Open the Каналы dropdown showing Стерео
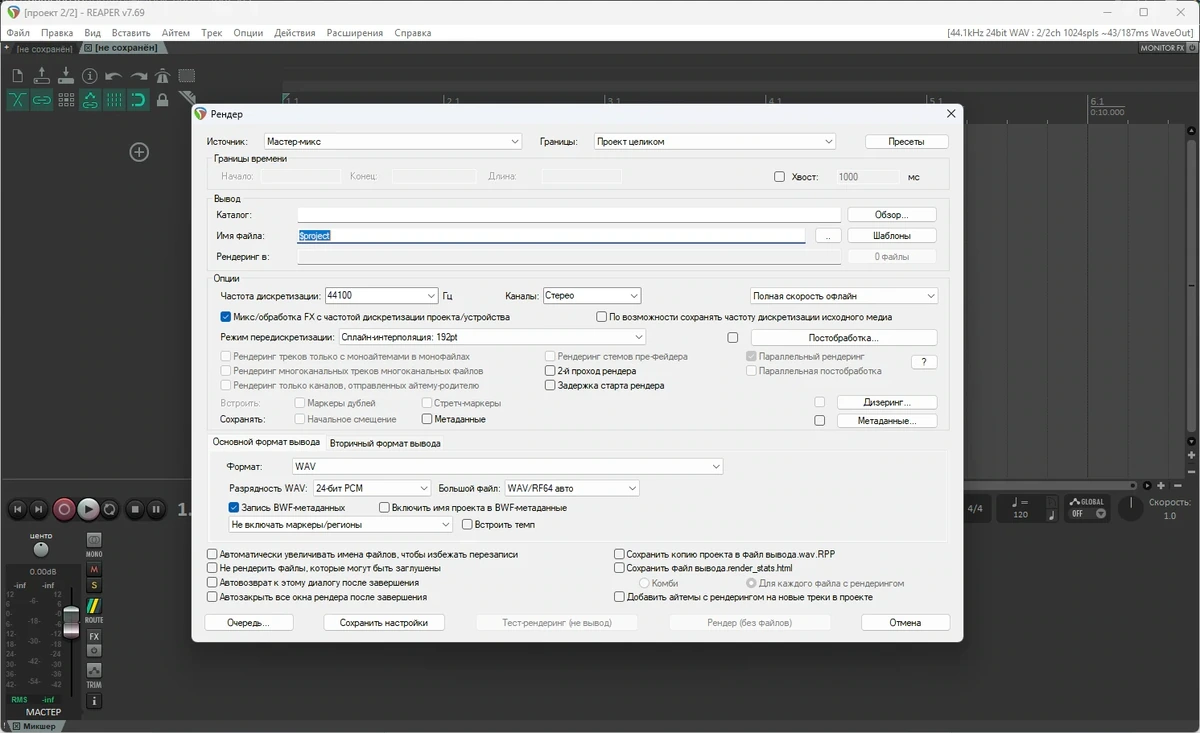Viewport: 1200px width, 733px height. 591,296
